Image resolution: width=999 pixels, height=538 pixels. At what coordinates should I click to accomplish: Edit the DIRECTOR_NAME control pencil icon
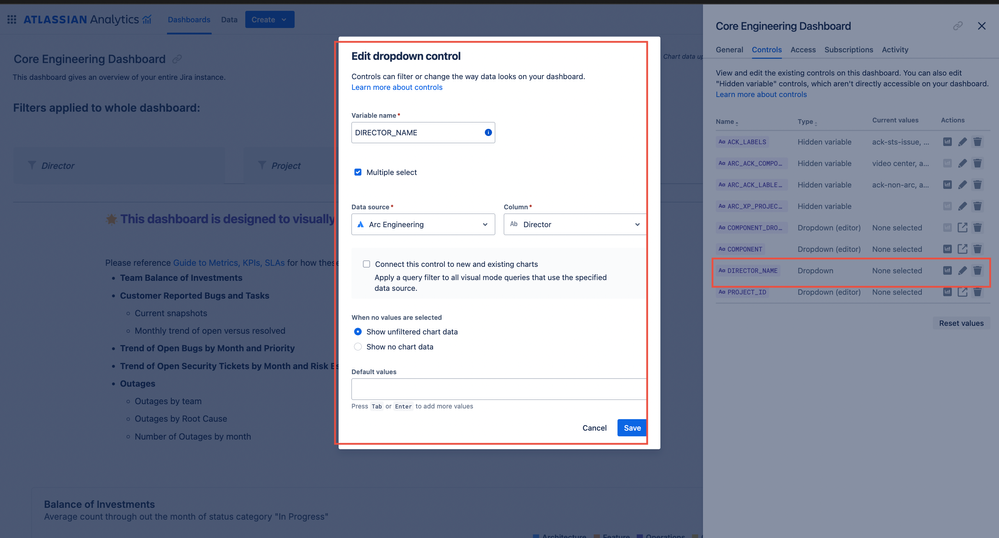962,270
